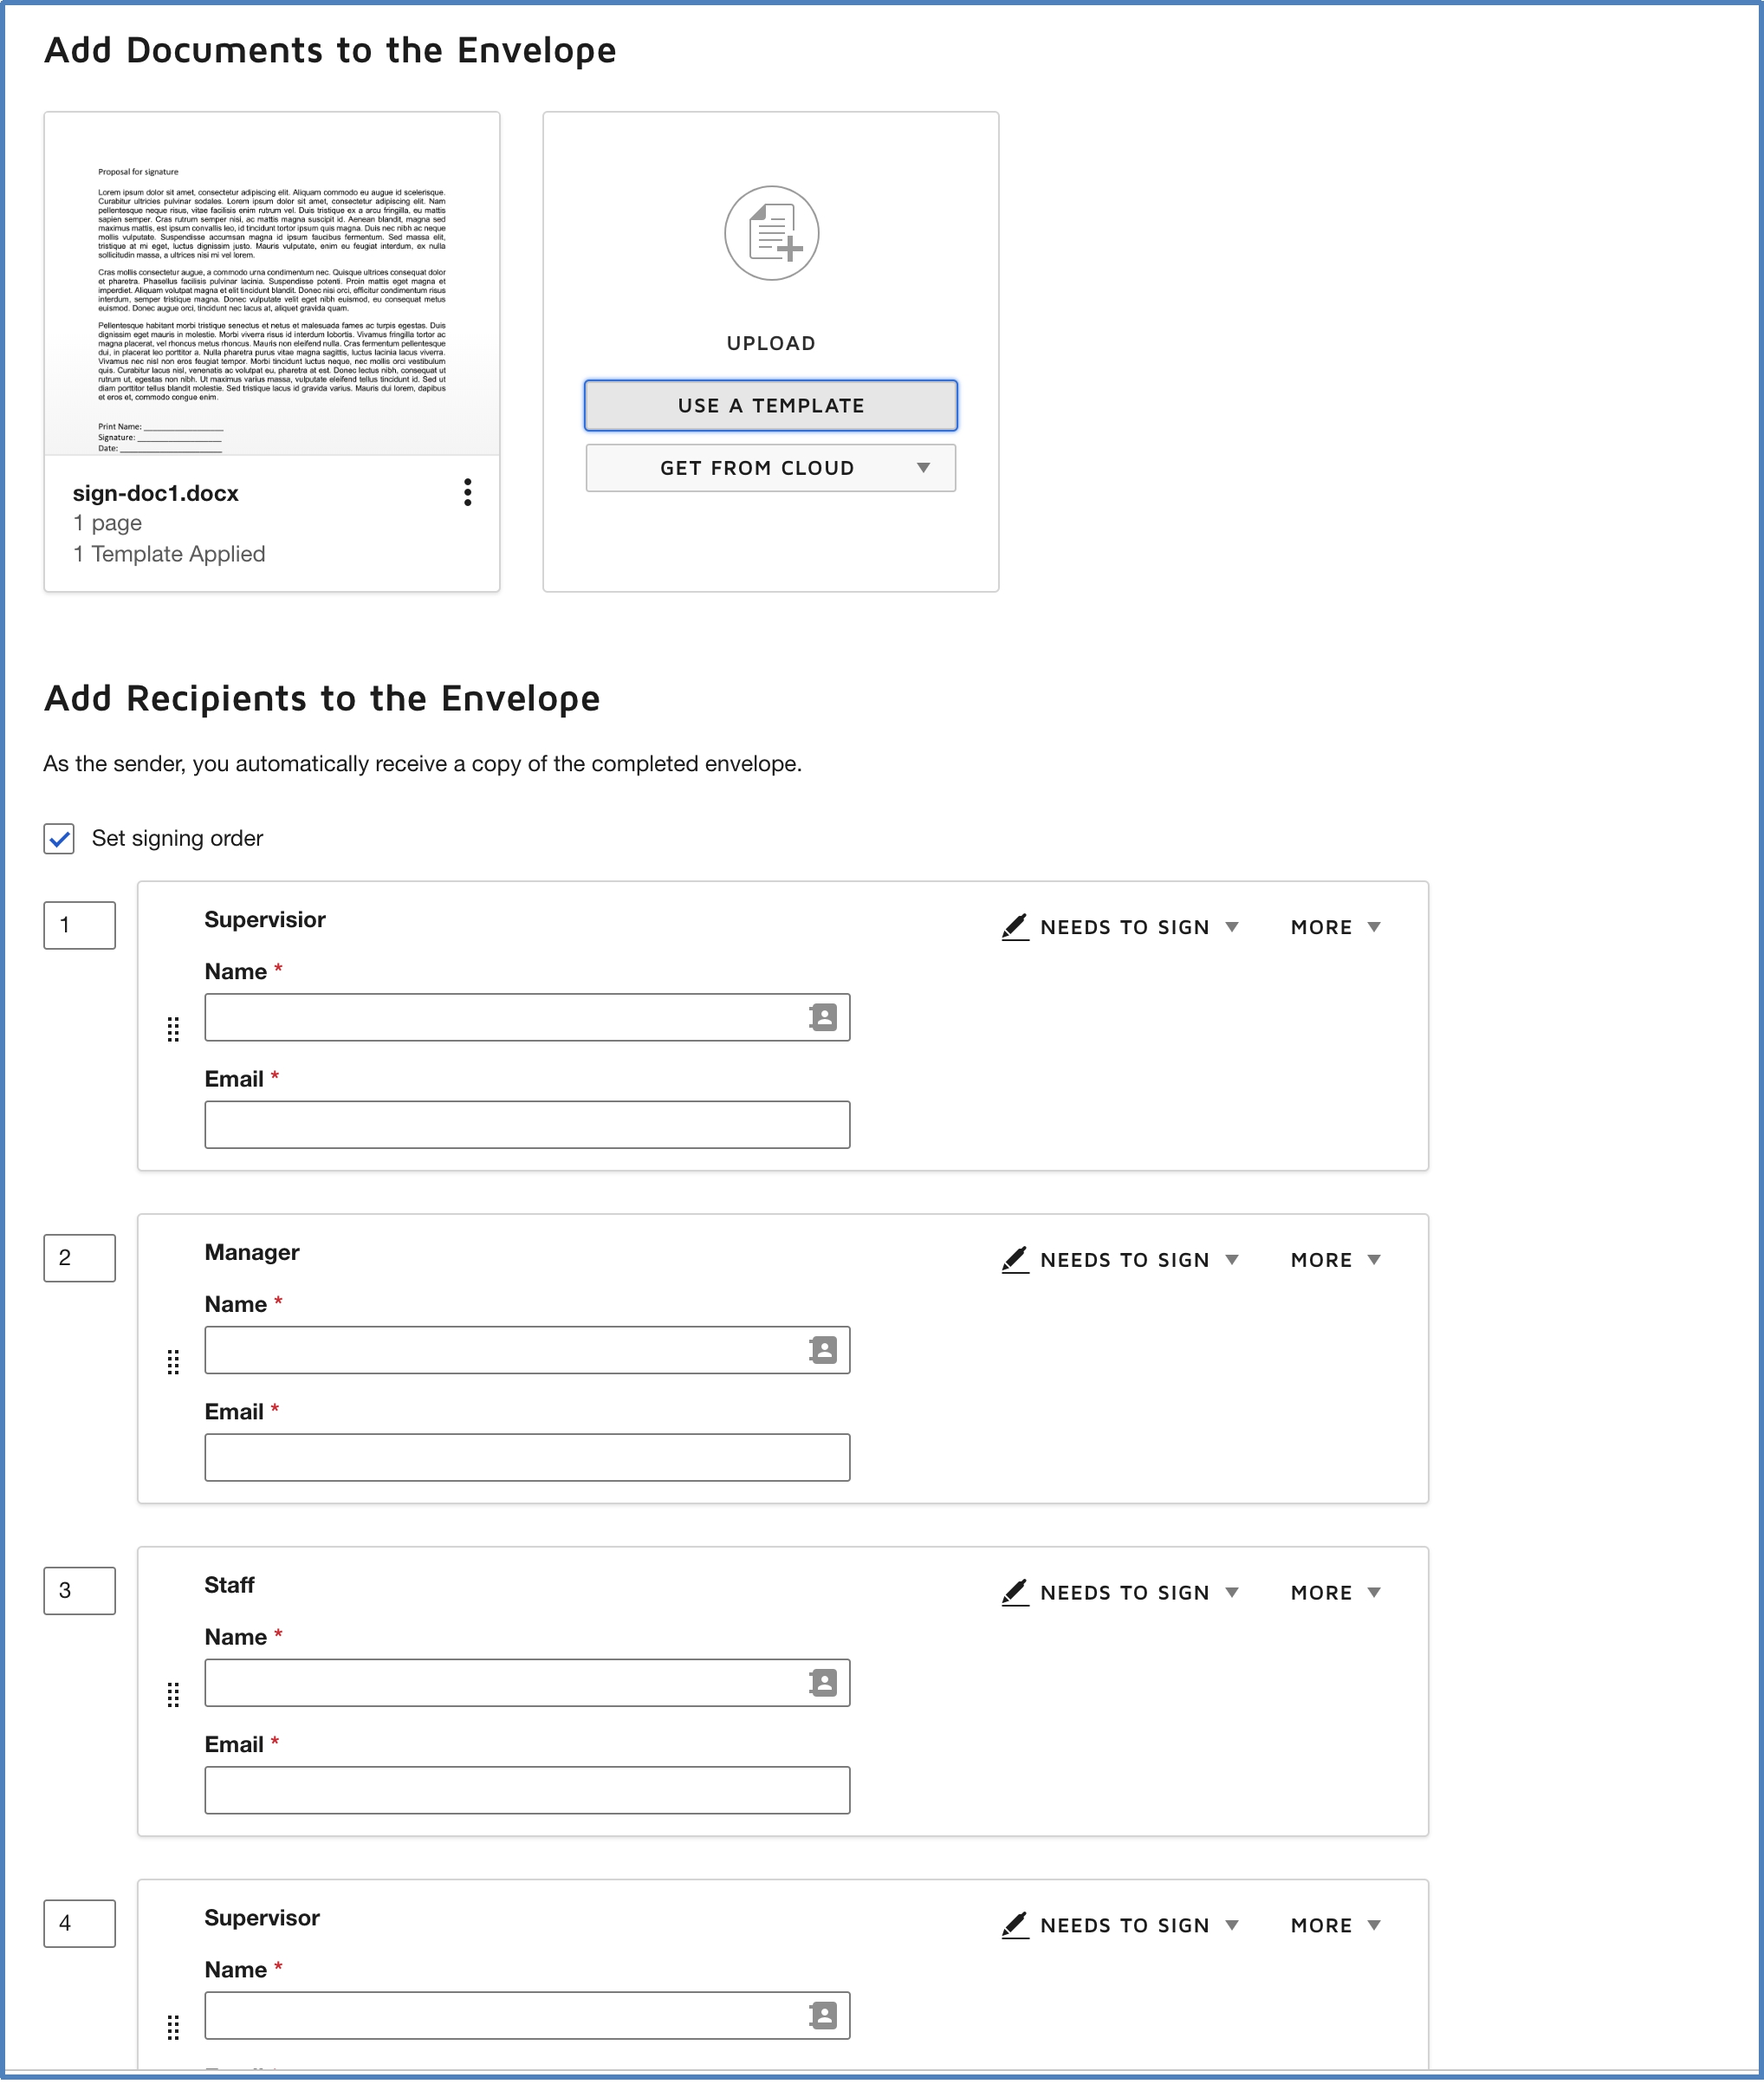Edit signing order box number 4
Image resolution: width=1764 pixels, height=2084 pixels.
point(79,1923)
